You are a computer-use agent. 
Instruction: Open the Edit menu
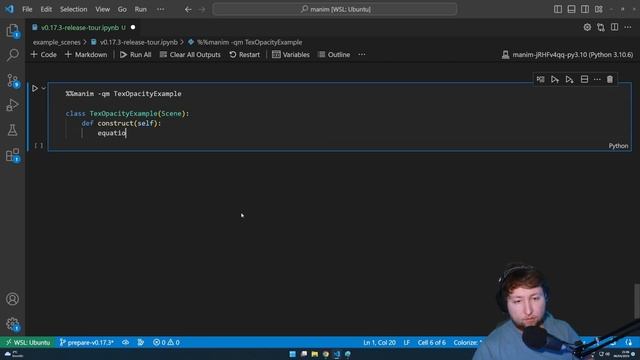(x=46, y=9)
